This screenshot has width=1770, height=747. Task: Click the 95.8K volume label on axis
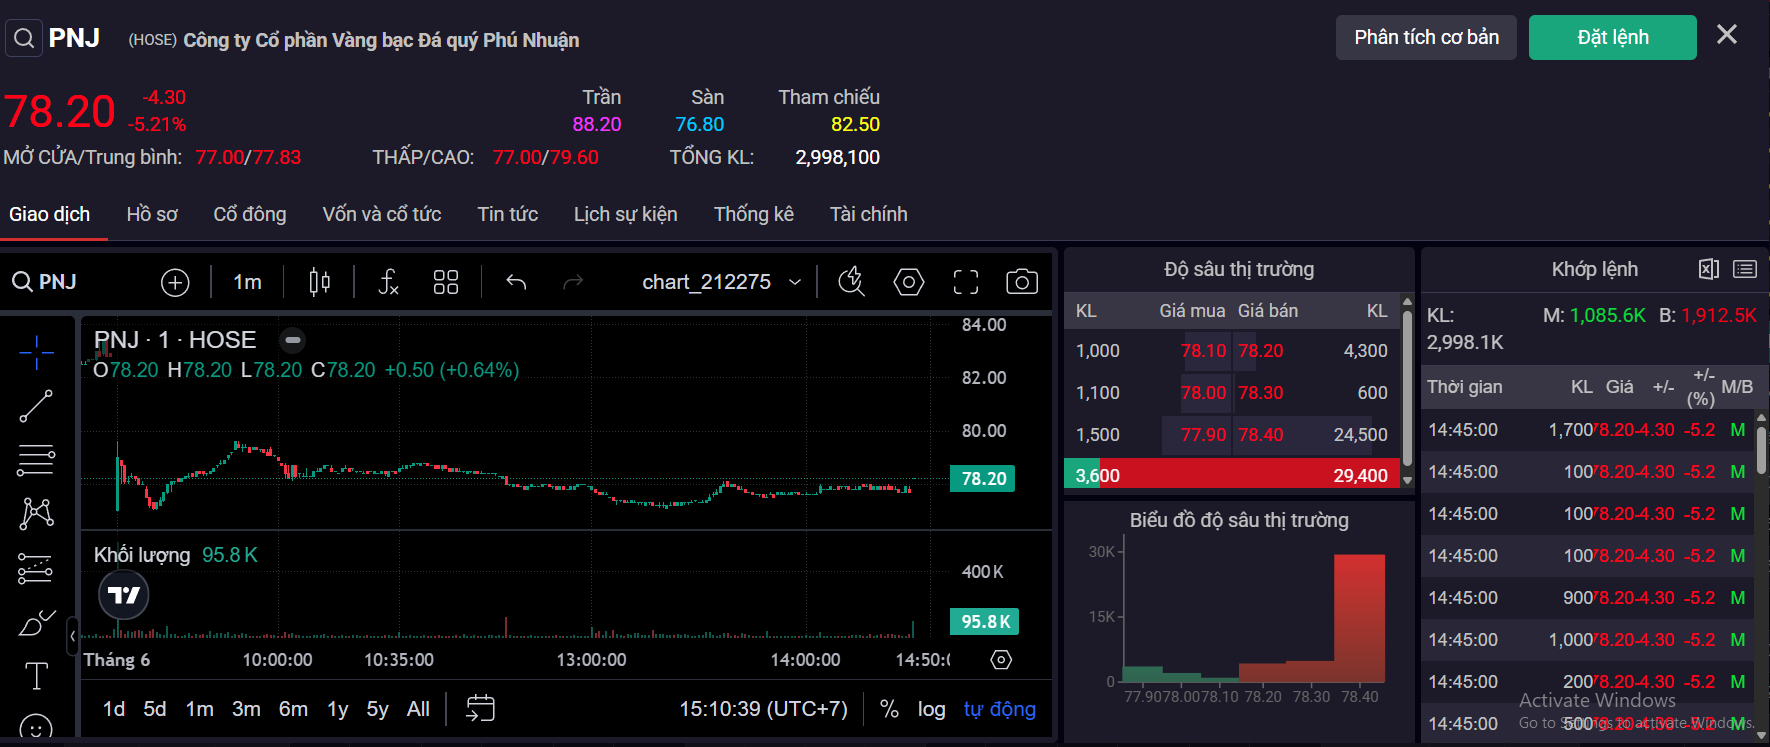pos(985,622)
